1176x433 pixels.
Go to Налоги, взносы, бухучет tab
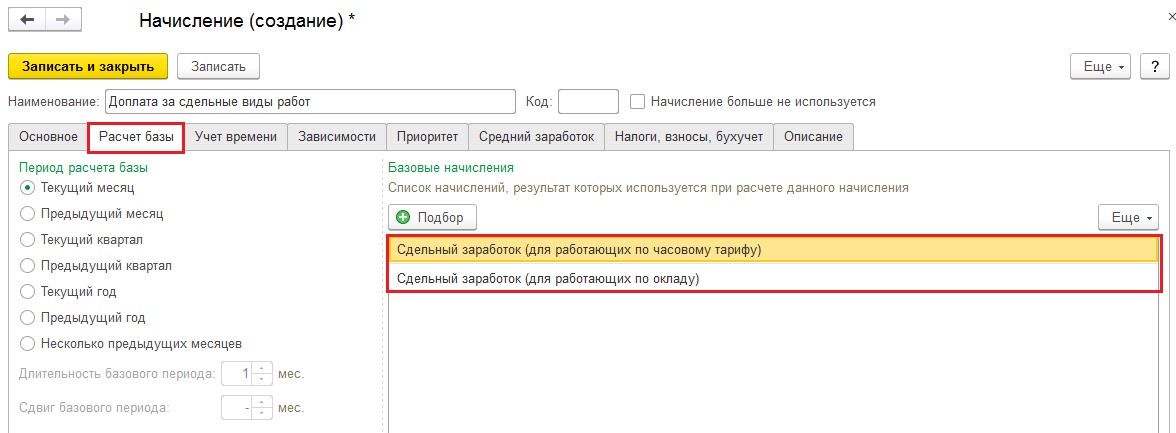click(x=688, y=137)
